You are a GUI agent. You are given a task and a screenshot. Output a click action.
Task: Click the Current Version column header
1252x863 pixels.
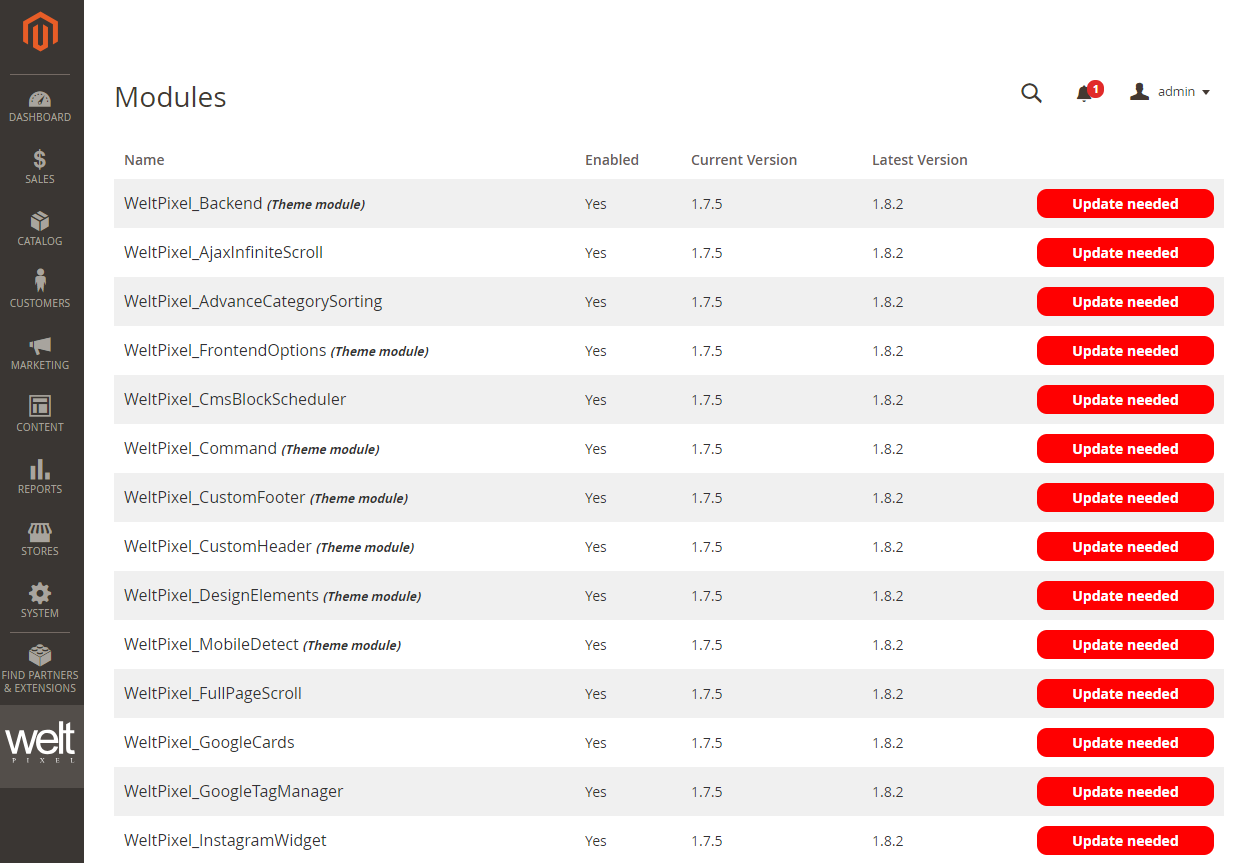tap(744, 160)
